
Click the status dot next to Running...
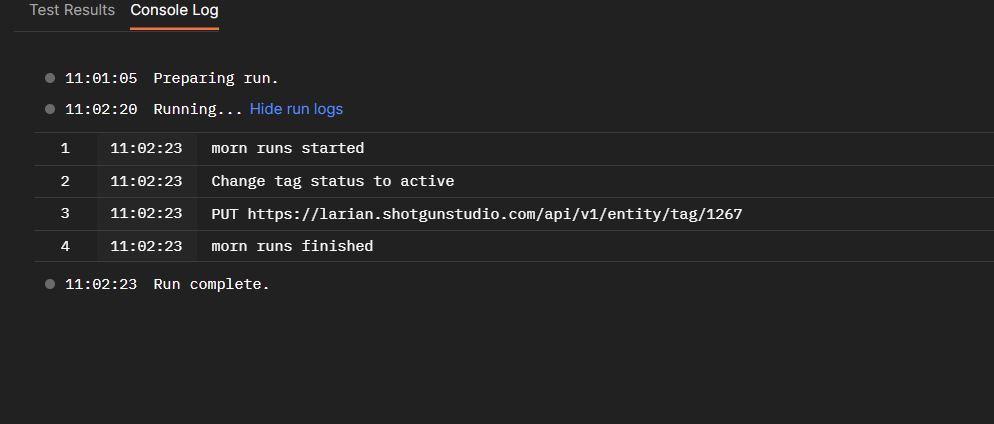click(x=50, y=109)
